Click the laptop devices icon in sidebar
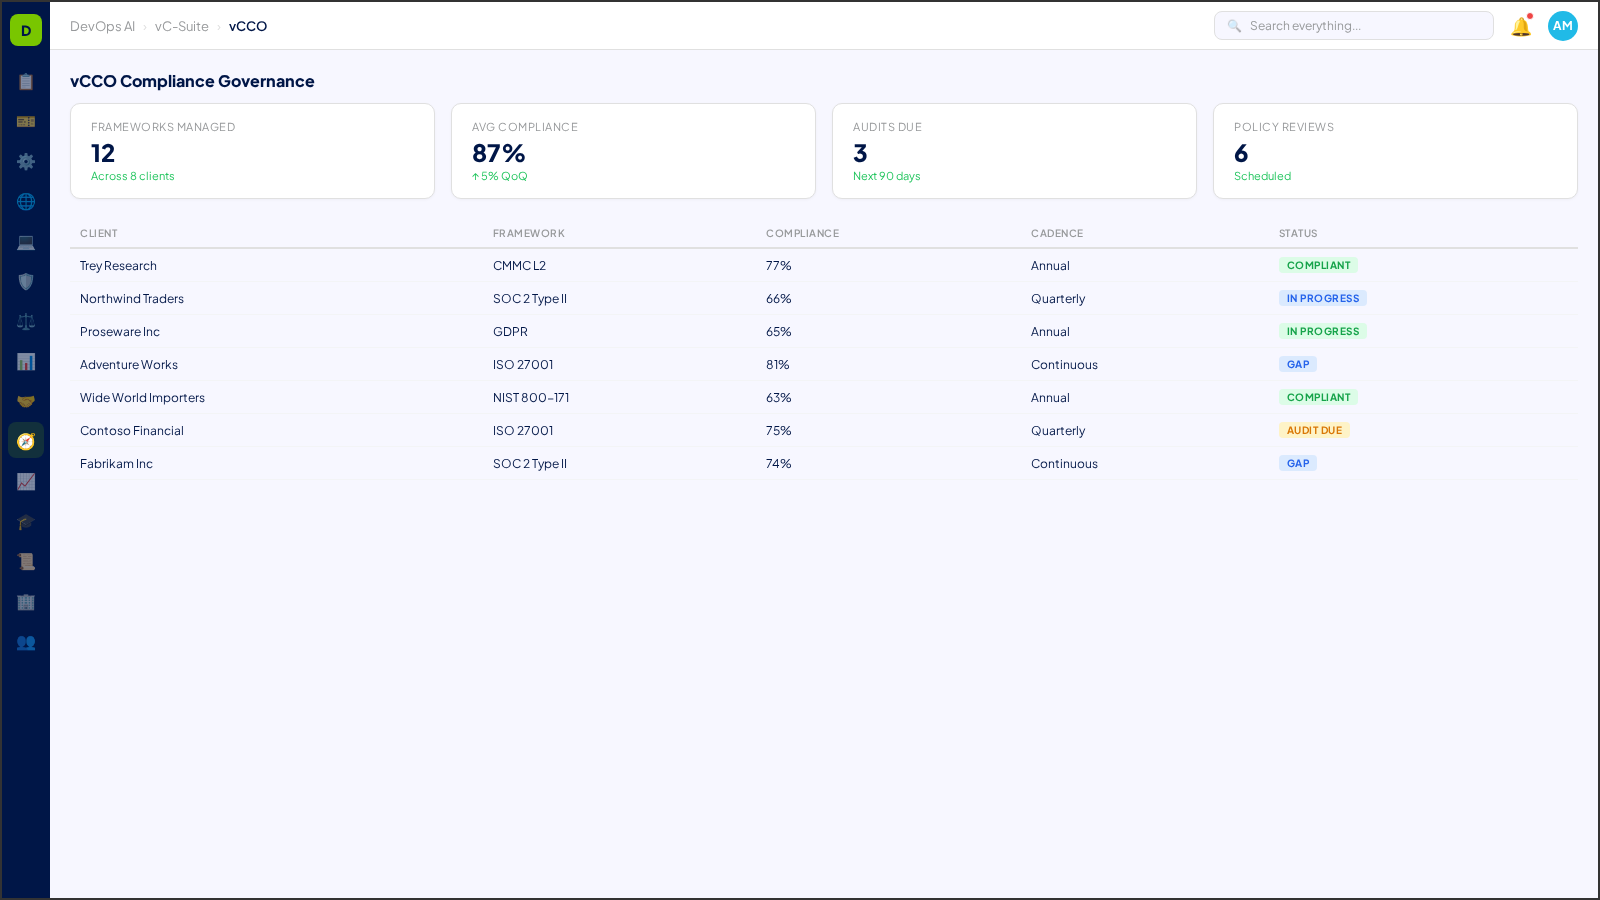 pyautogui.click(x=26, y=241)
